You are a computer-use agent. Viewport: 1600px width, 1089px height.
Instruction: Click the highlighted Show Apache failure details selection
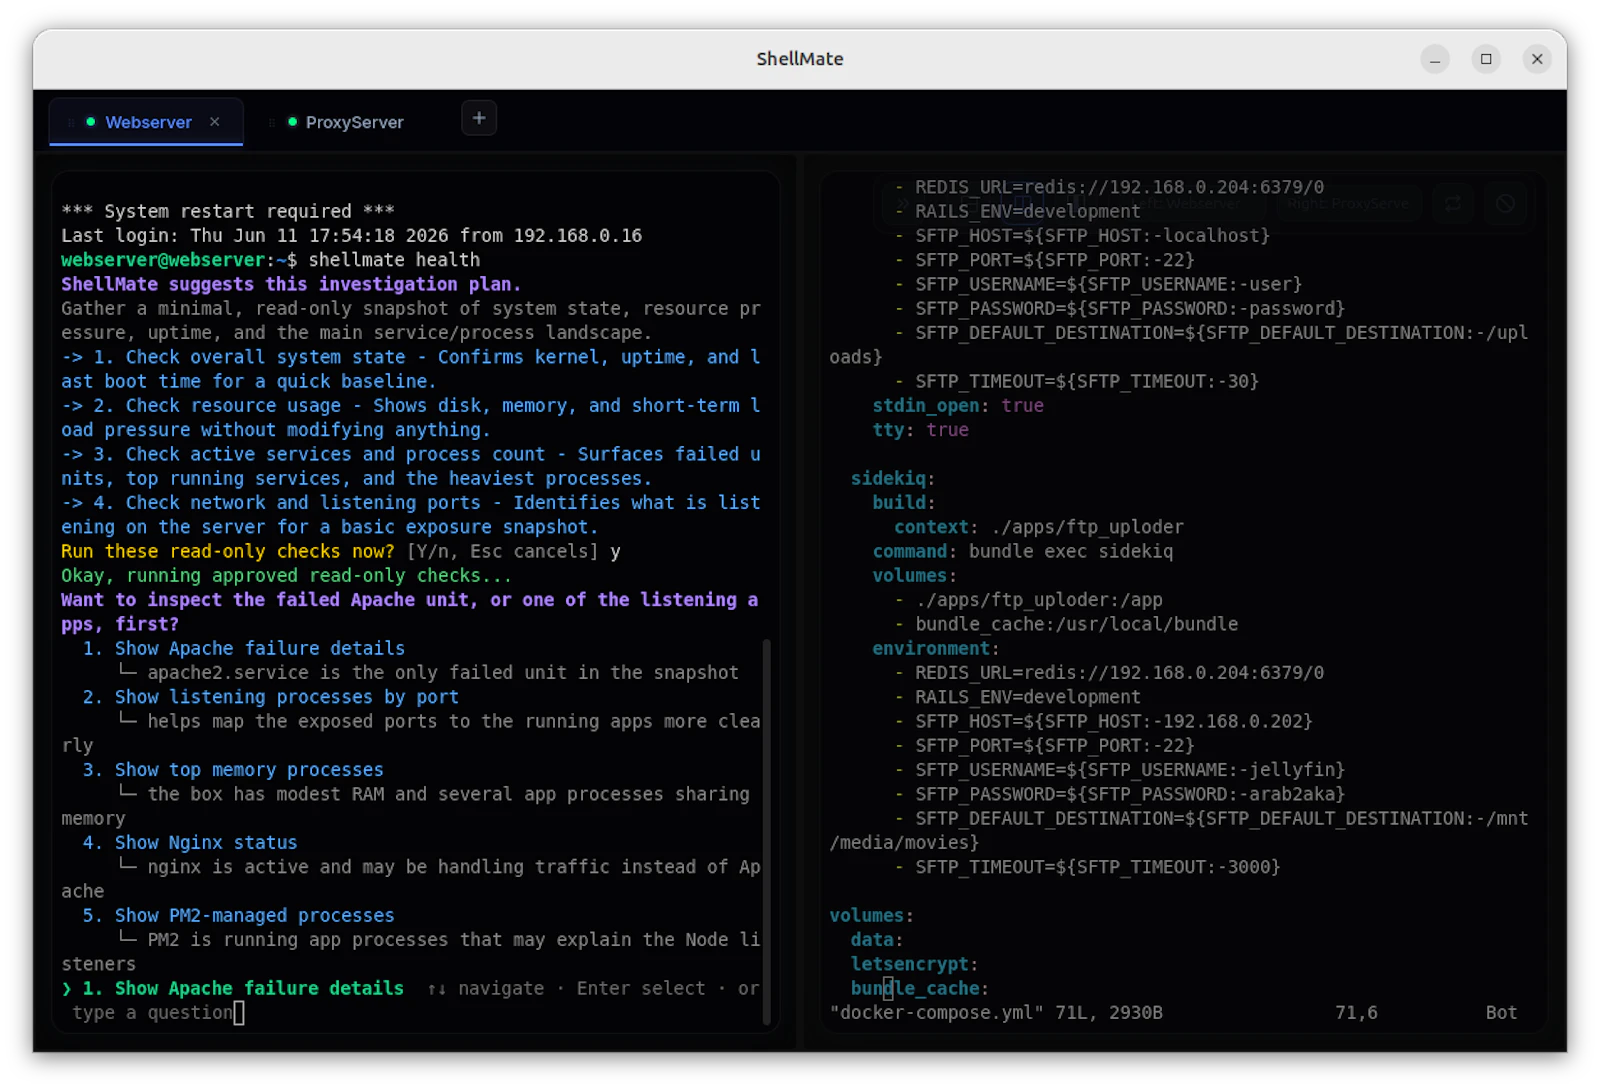[233, 989]
